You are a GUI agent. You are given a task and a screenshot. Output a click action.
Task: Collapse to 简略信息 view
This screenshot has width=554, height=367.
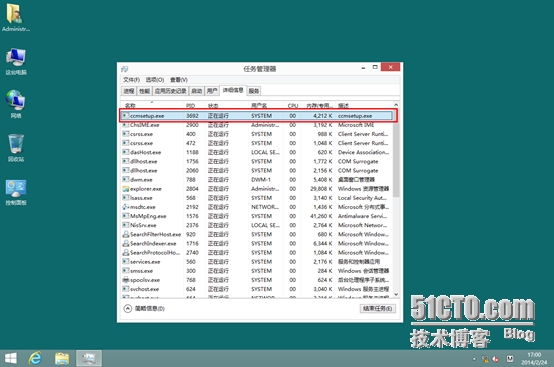point(144,308)
